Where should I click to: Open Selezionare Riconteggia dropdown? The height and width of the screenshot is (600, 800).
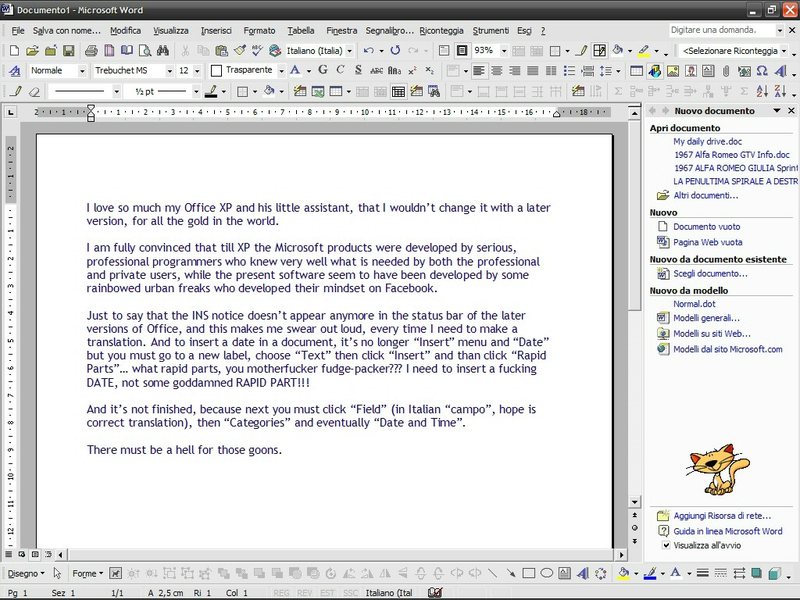coord(784,51)
